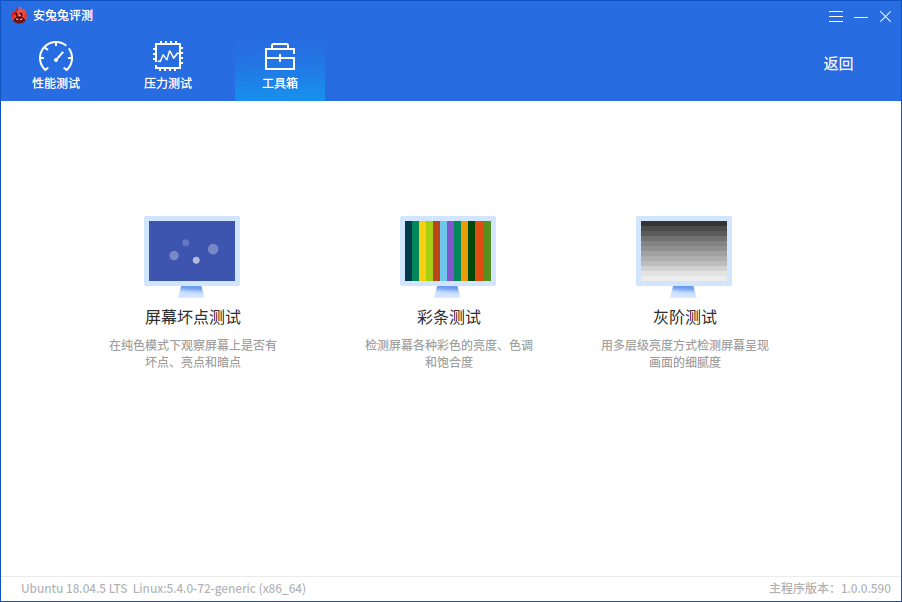The width and height of the screenshot is (902, 602).
Task: Click the 返回 back button
Action: point(838,64)
